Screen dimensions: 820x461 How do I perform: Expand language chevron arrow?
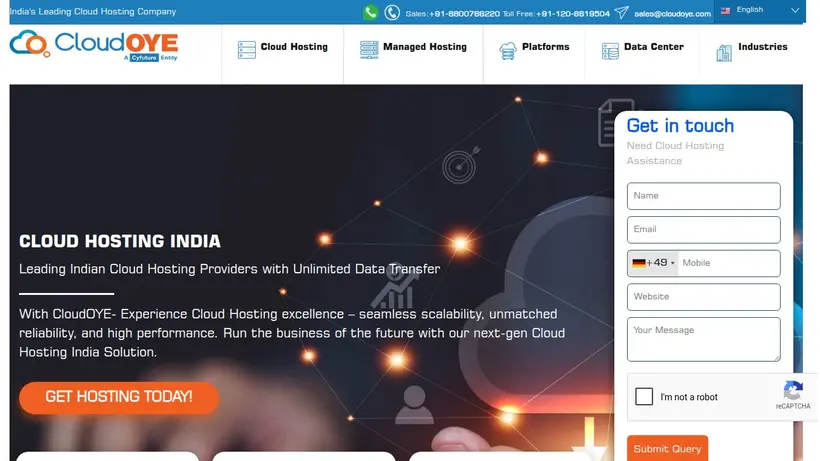pos(795,10)
